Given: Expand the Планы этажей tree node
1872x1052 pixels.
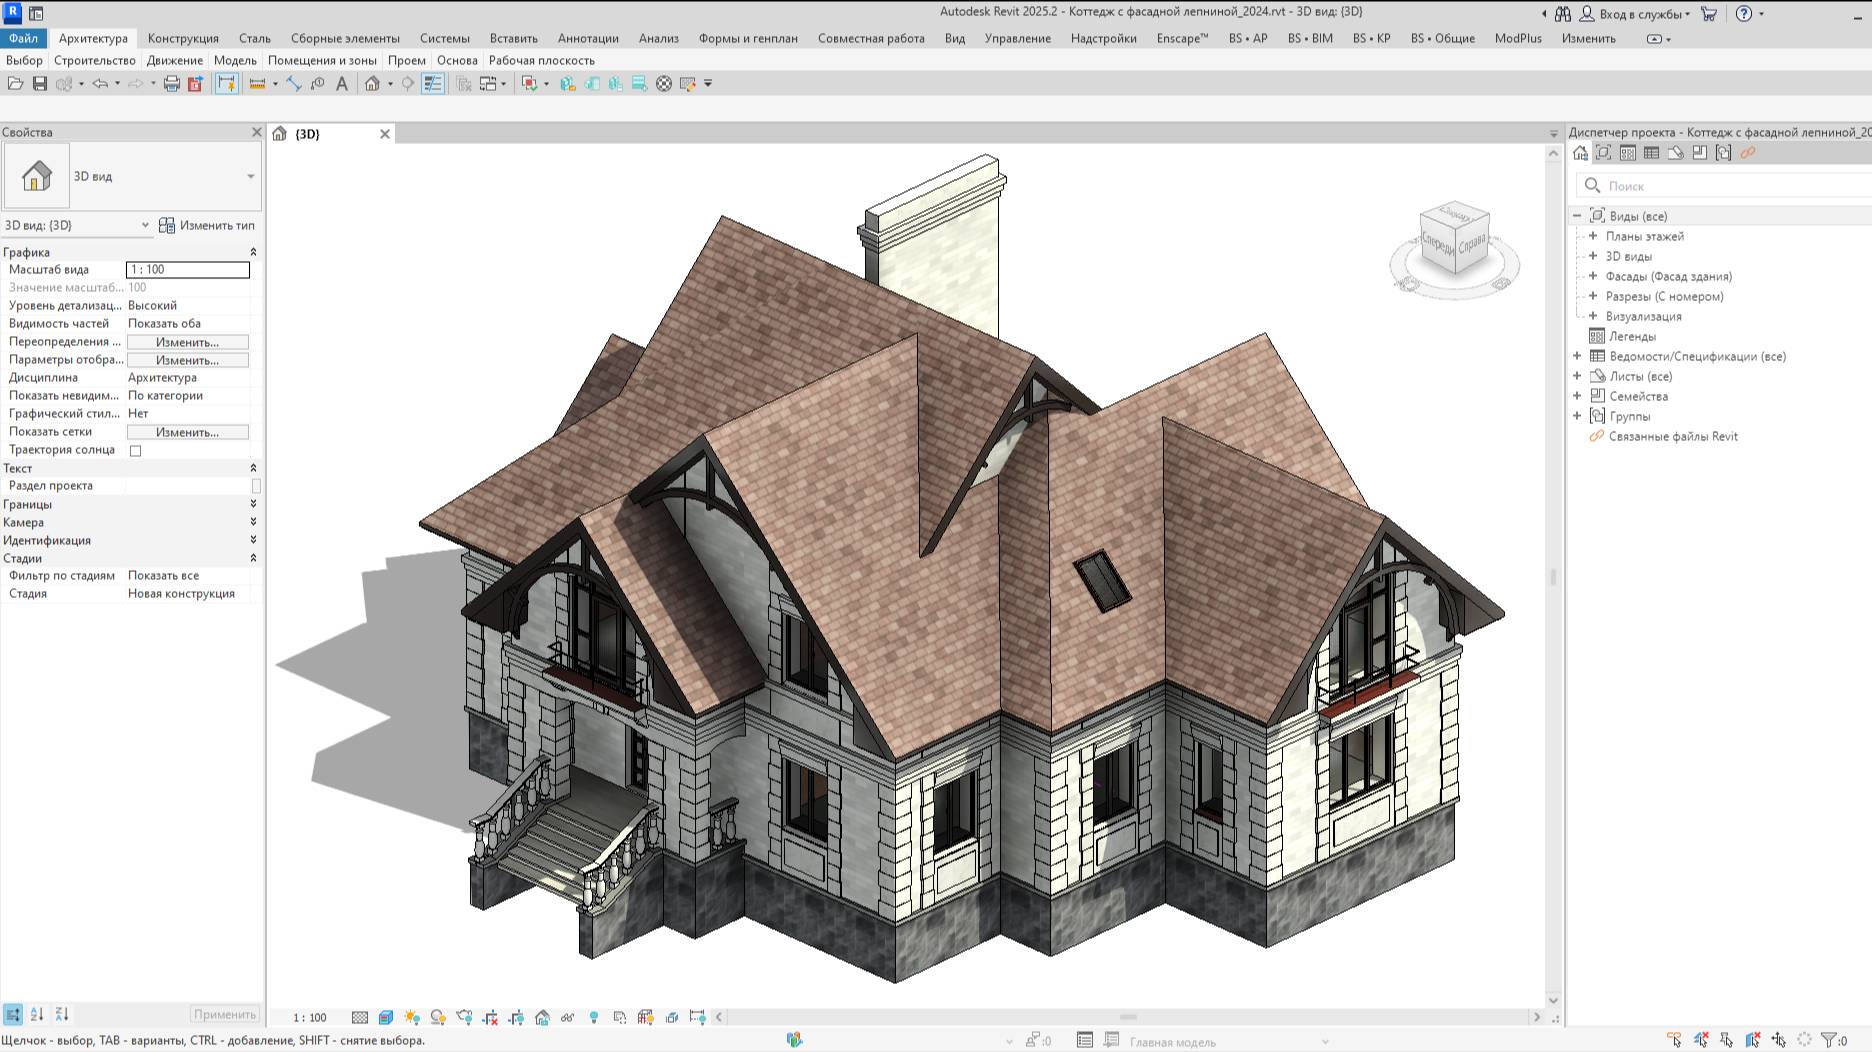Looking at the screenshot, I should (1591, 237).
